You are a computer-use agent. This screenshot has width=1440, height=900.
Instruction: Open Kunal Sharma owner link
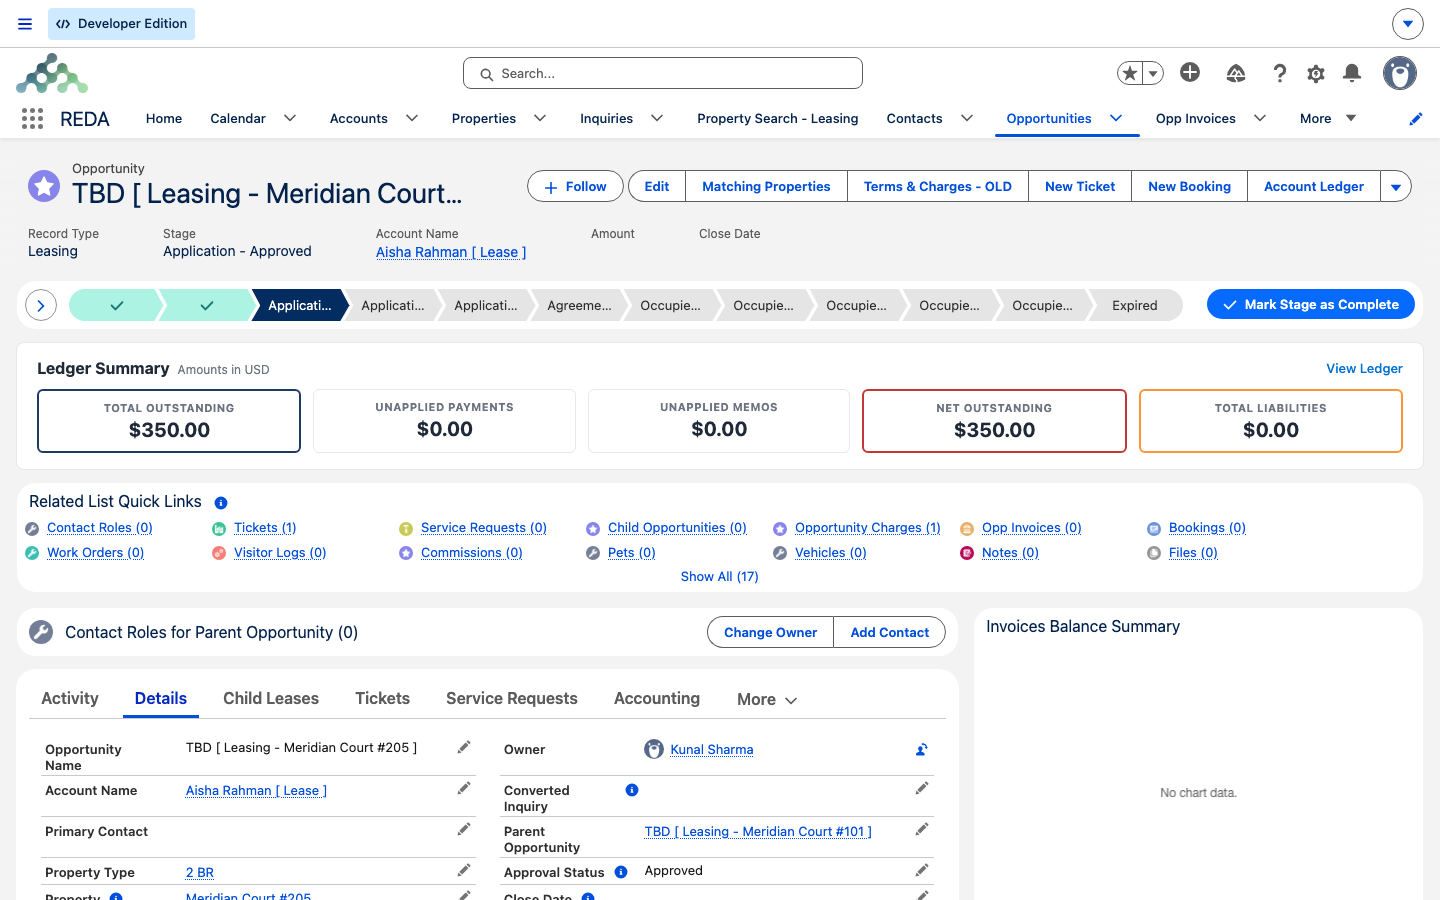(x=712, y=749)
